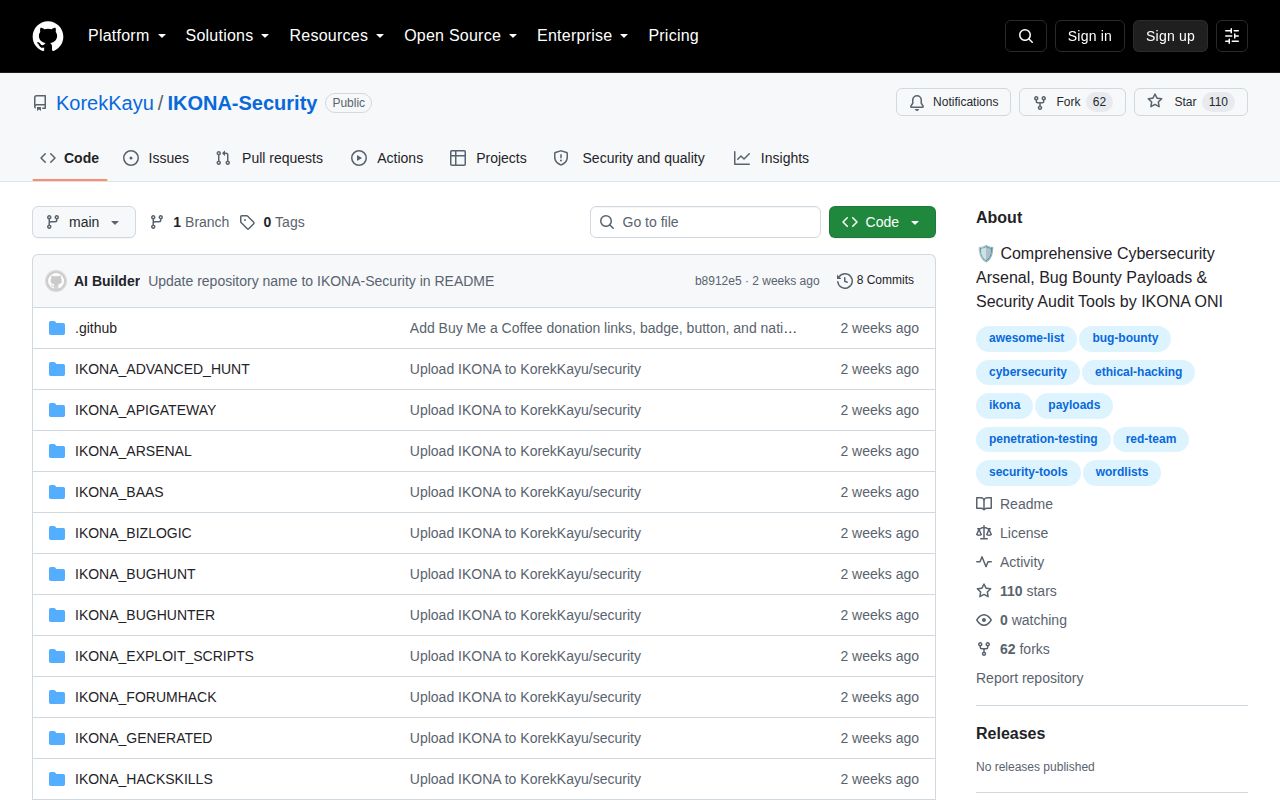Expand the Enterprise menu
Image resolution: width=1280 pixels, height=800 pixels.
click(x=582, y=36)
